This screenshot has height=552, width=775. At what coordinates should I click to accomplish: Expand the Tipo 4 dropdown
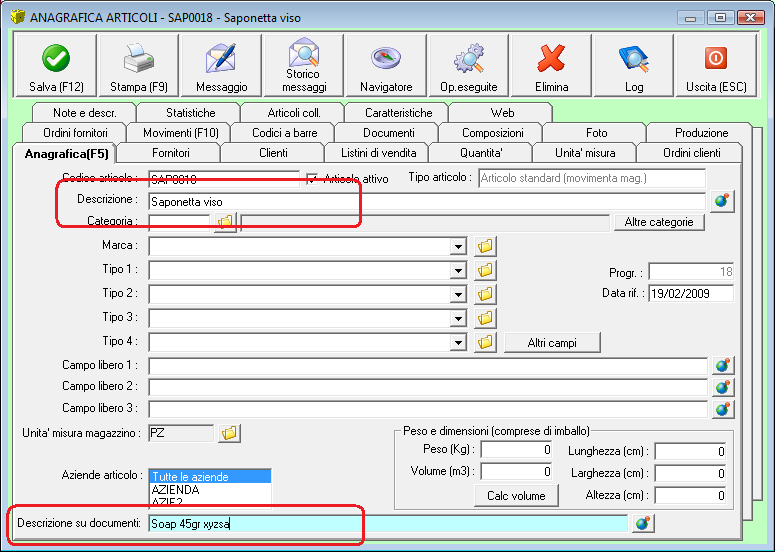click(459, 342)
